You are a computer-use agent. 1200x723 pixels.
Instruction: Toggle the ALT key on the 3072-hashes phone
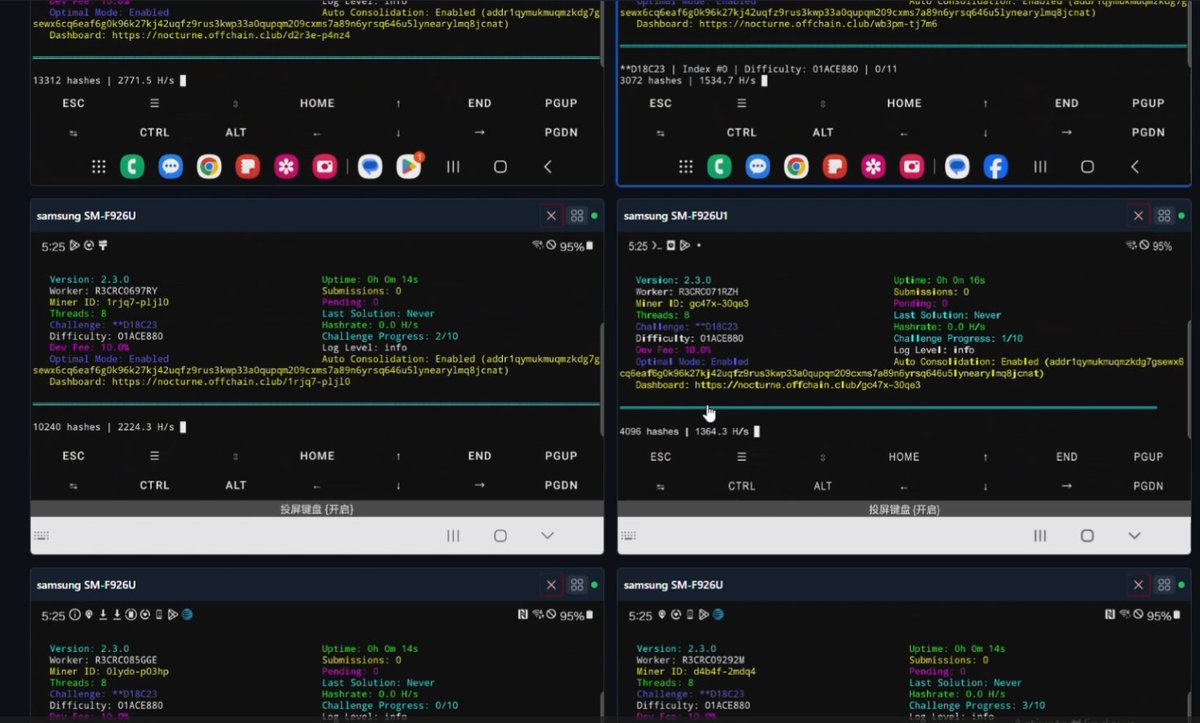tap(823, 132)
